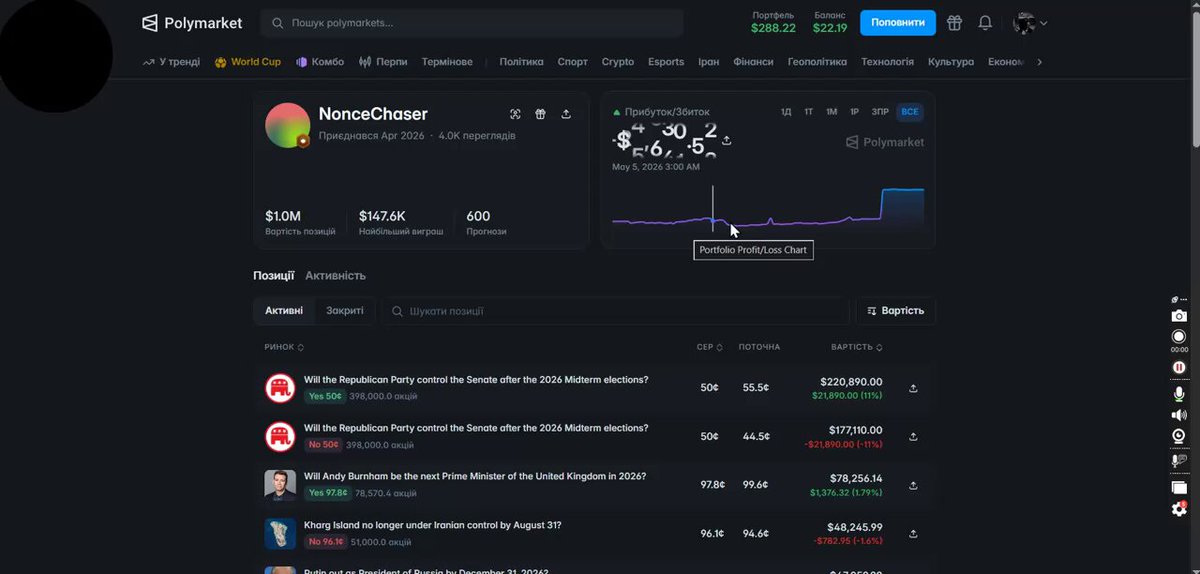Click the recorder record button
1200x574 pixels.
pos(1179,337)
